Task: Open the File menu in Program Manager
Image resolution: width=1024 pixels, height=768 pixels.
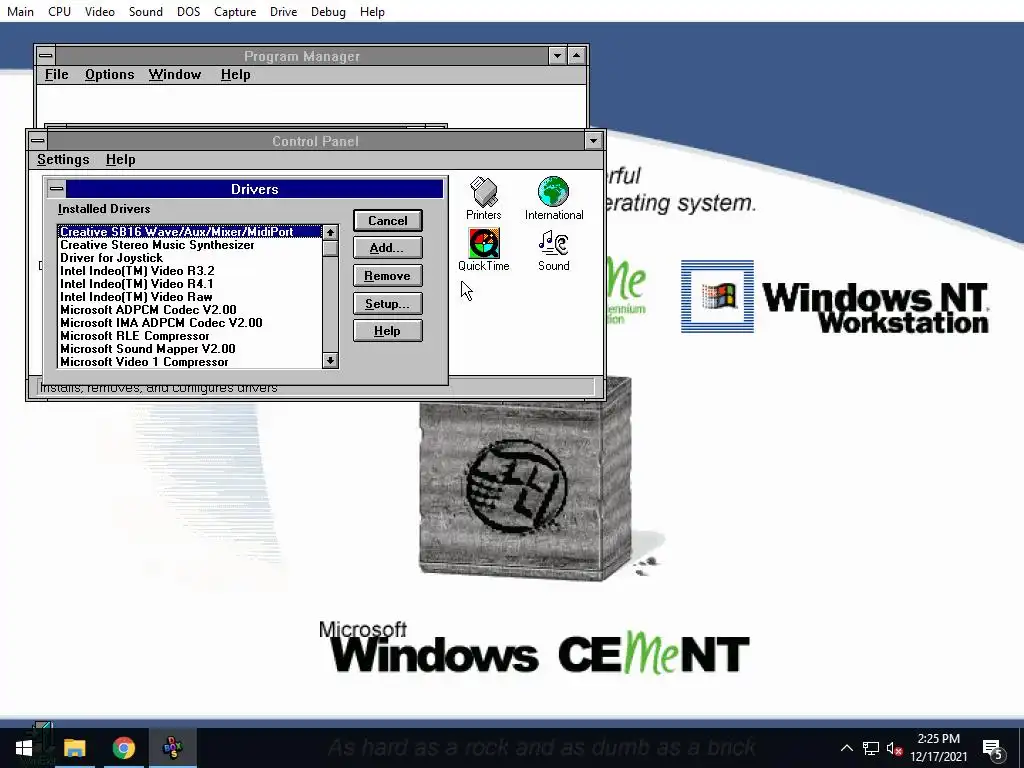Action: click(x=57, y=74)
